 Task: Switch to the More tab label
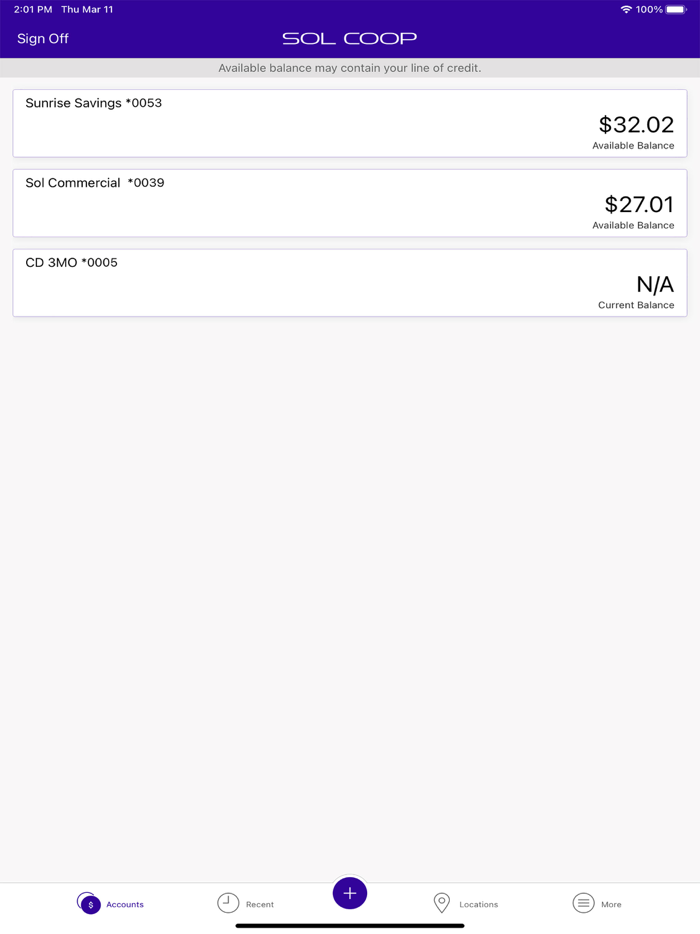click(611, 904)
